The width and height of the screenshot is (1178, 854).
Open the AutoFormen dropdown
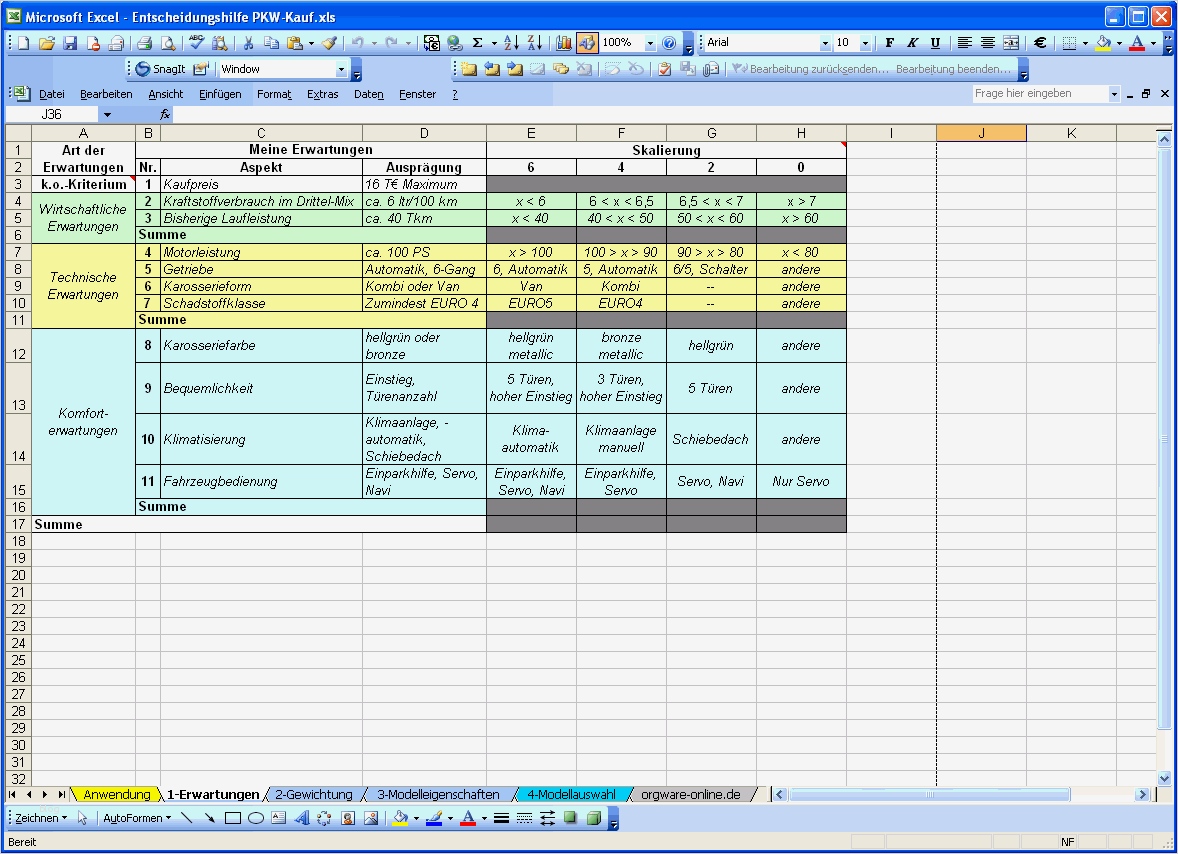pyautogui.click(x=137, y=818)
